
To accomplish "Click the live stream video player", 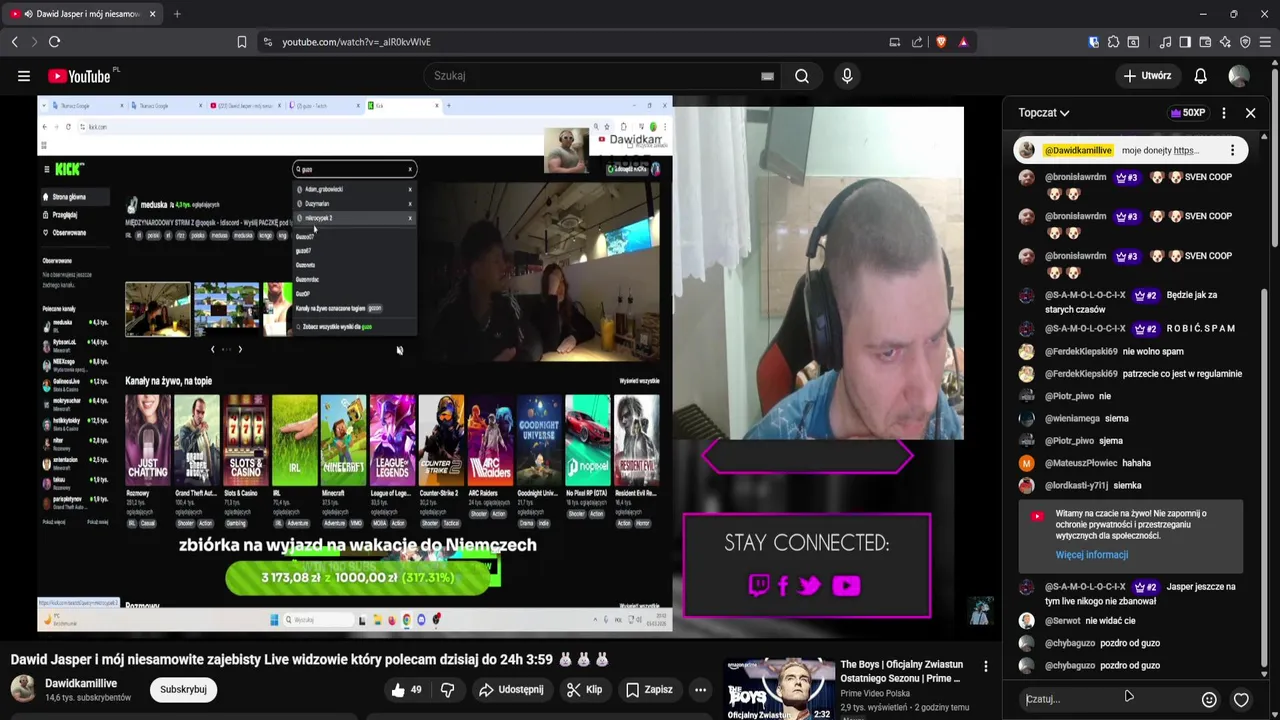I will point(500,366).
